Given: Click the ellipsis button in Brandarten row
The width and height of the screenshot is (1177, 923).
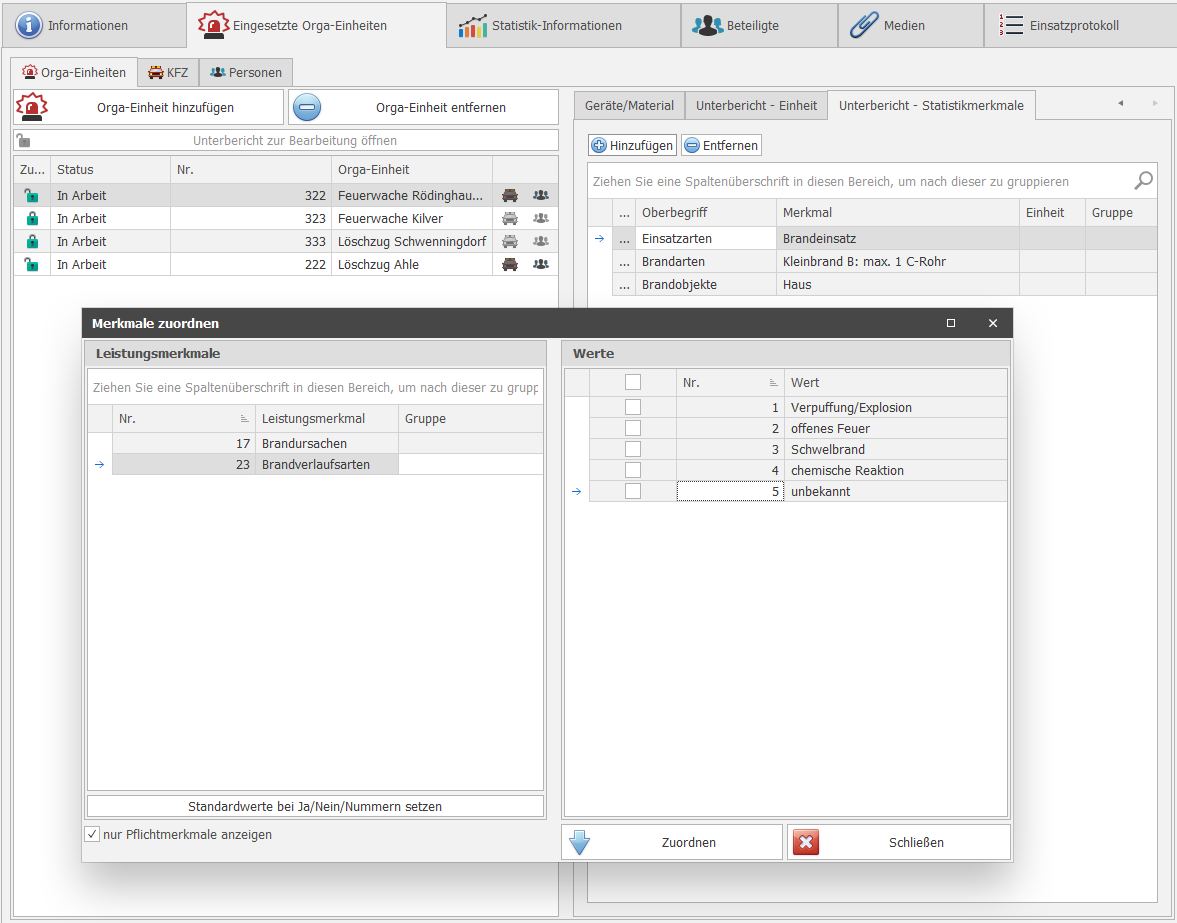Looking at the screenshot, I should point(624,262).
